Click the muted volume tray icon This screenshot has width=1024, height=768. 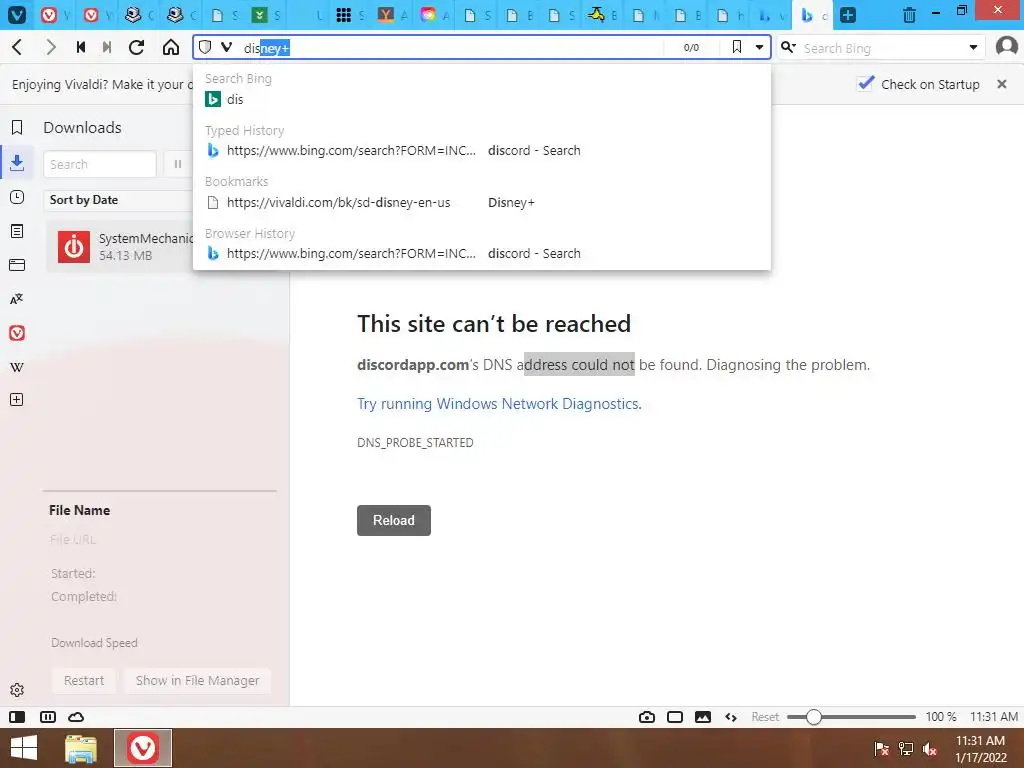(x=930, y=749)
